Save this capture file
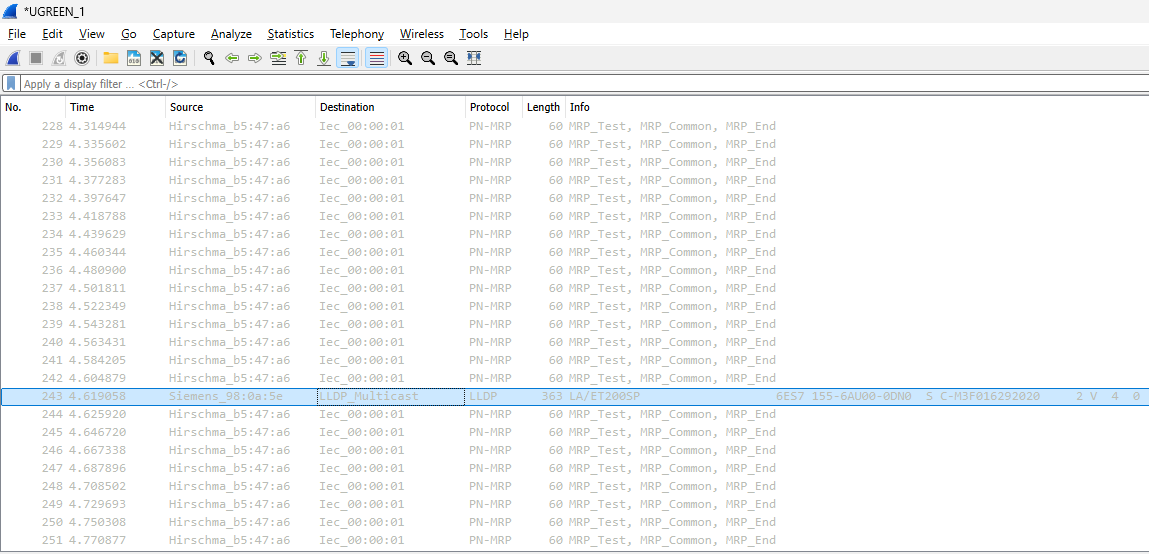This screenshot has width=1149, height=554. pos(134,58)
